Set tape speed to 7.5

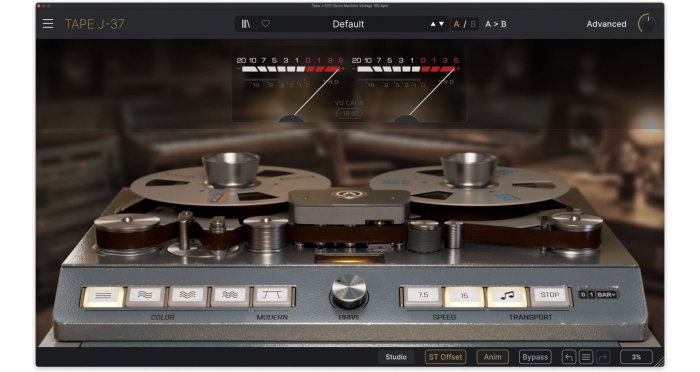(423, 296)
